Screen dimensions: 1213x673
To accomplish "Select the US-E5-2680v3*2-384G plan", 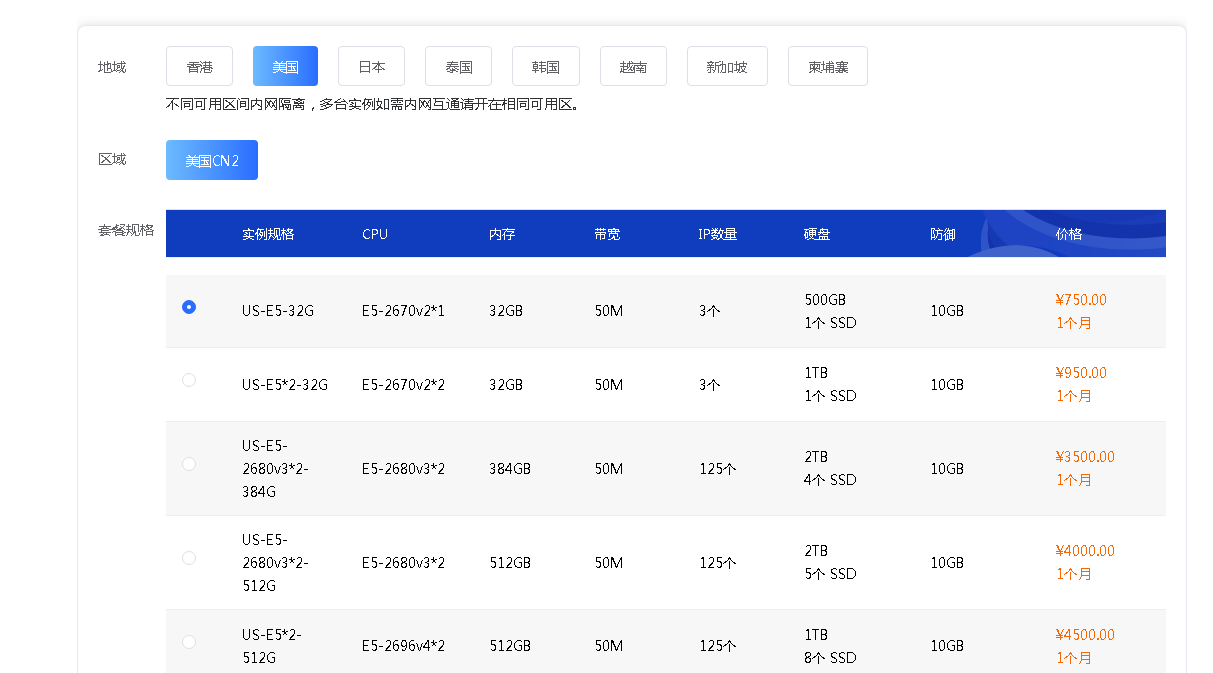I will [189, 463].
